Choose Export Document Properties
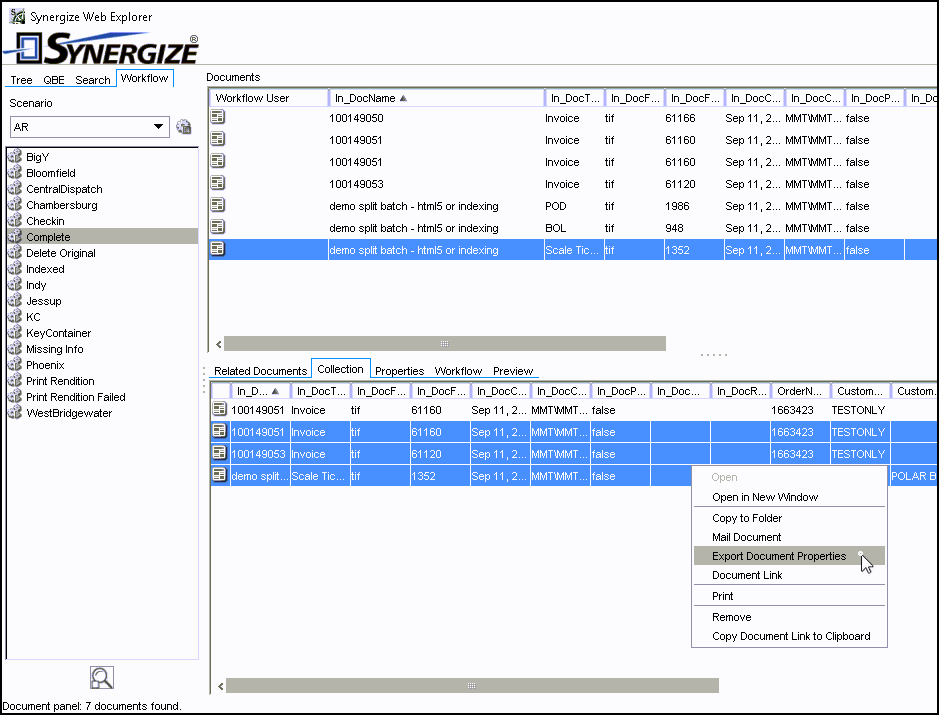The height and width of the screenshot is (715, 939). [789, 556]
